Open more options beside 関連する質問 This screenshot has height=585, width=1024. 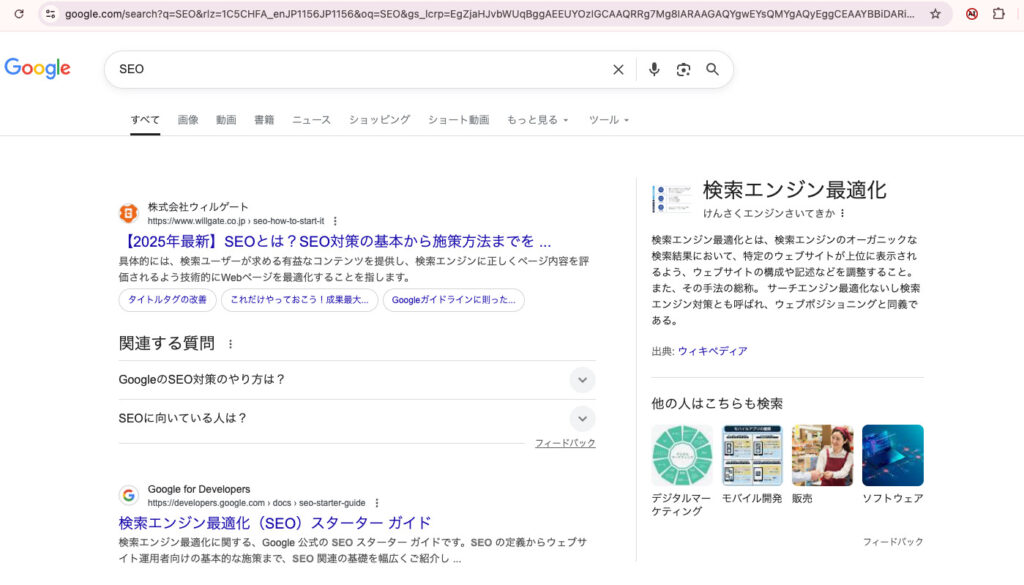[231, 344]
